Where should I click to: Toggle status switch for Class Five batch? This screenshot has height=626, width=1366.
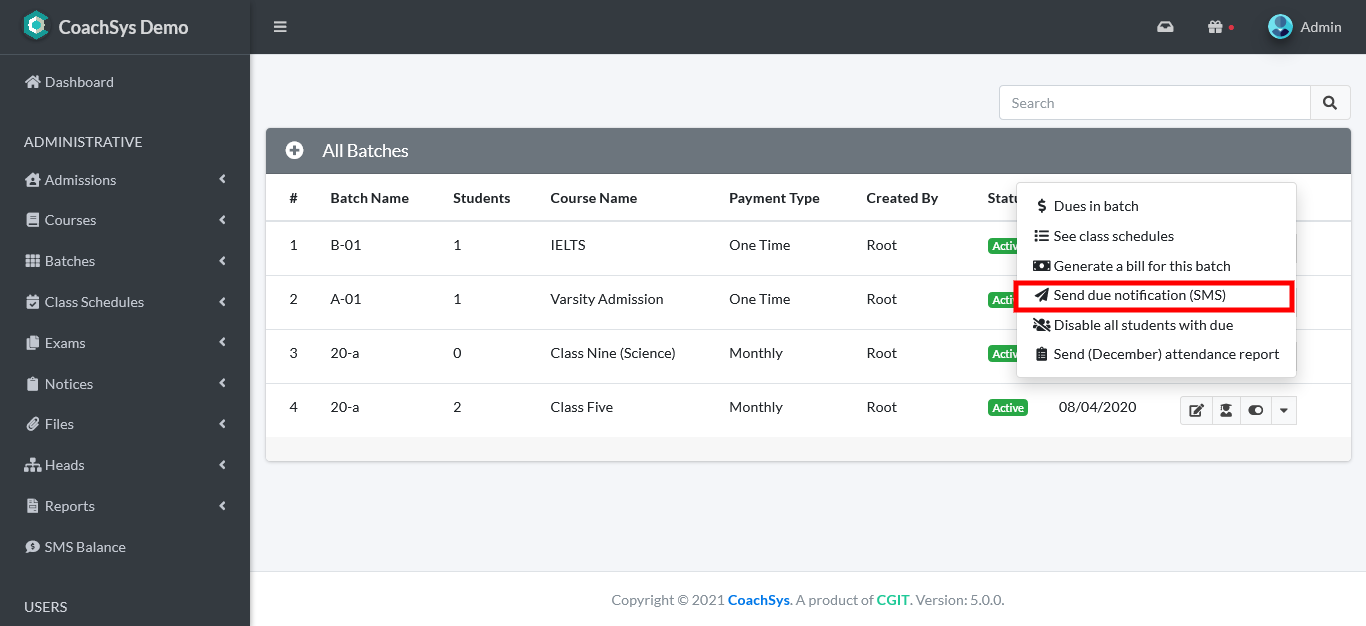1255,410
